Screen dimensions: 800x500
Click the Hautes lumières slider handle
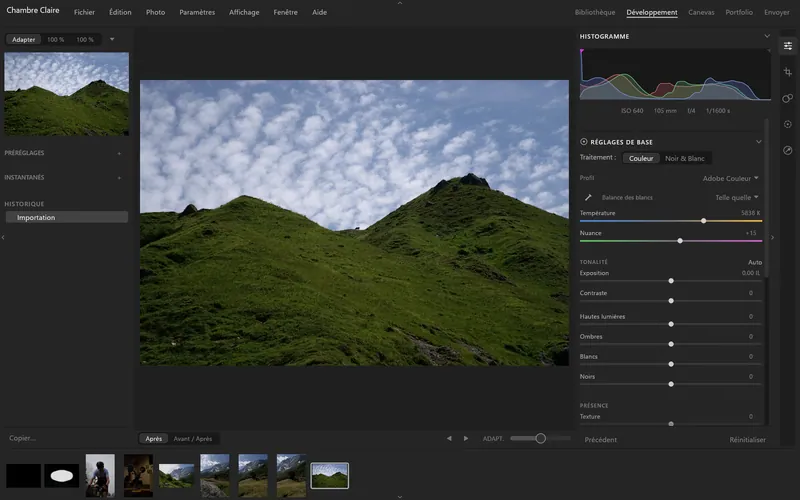[671, 324]
